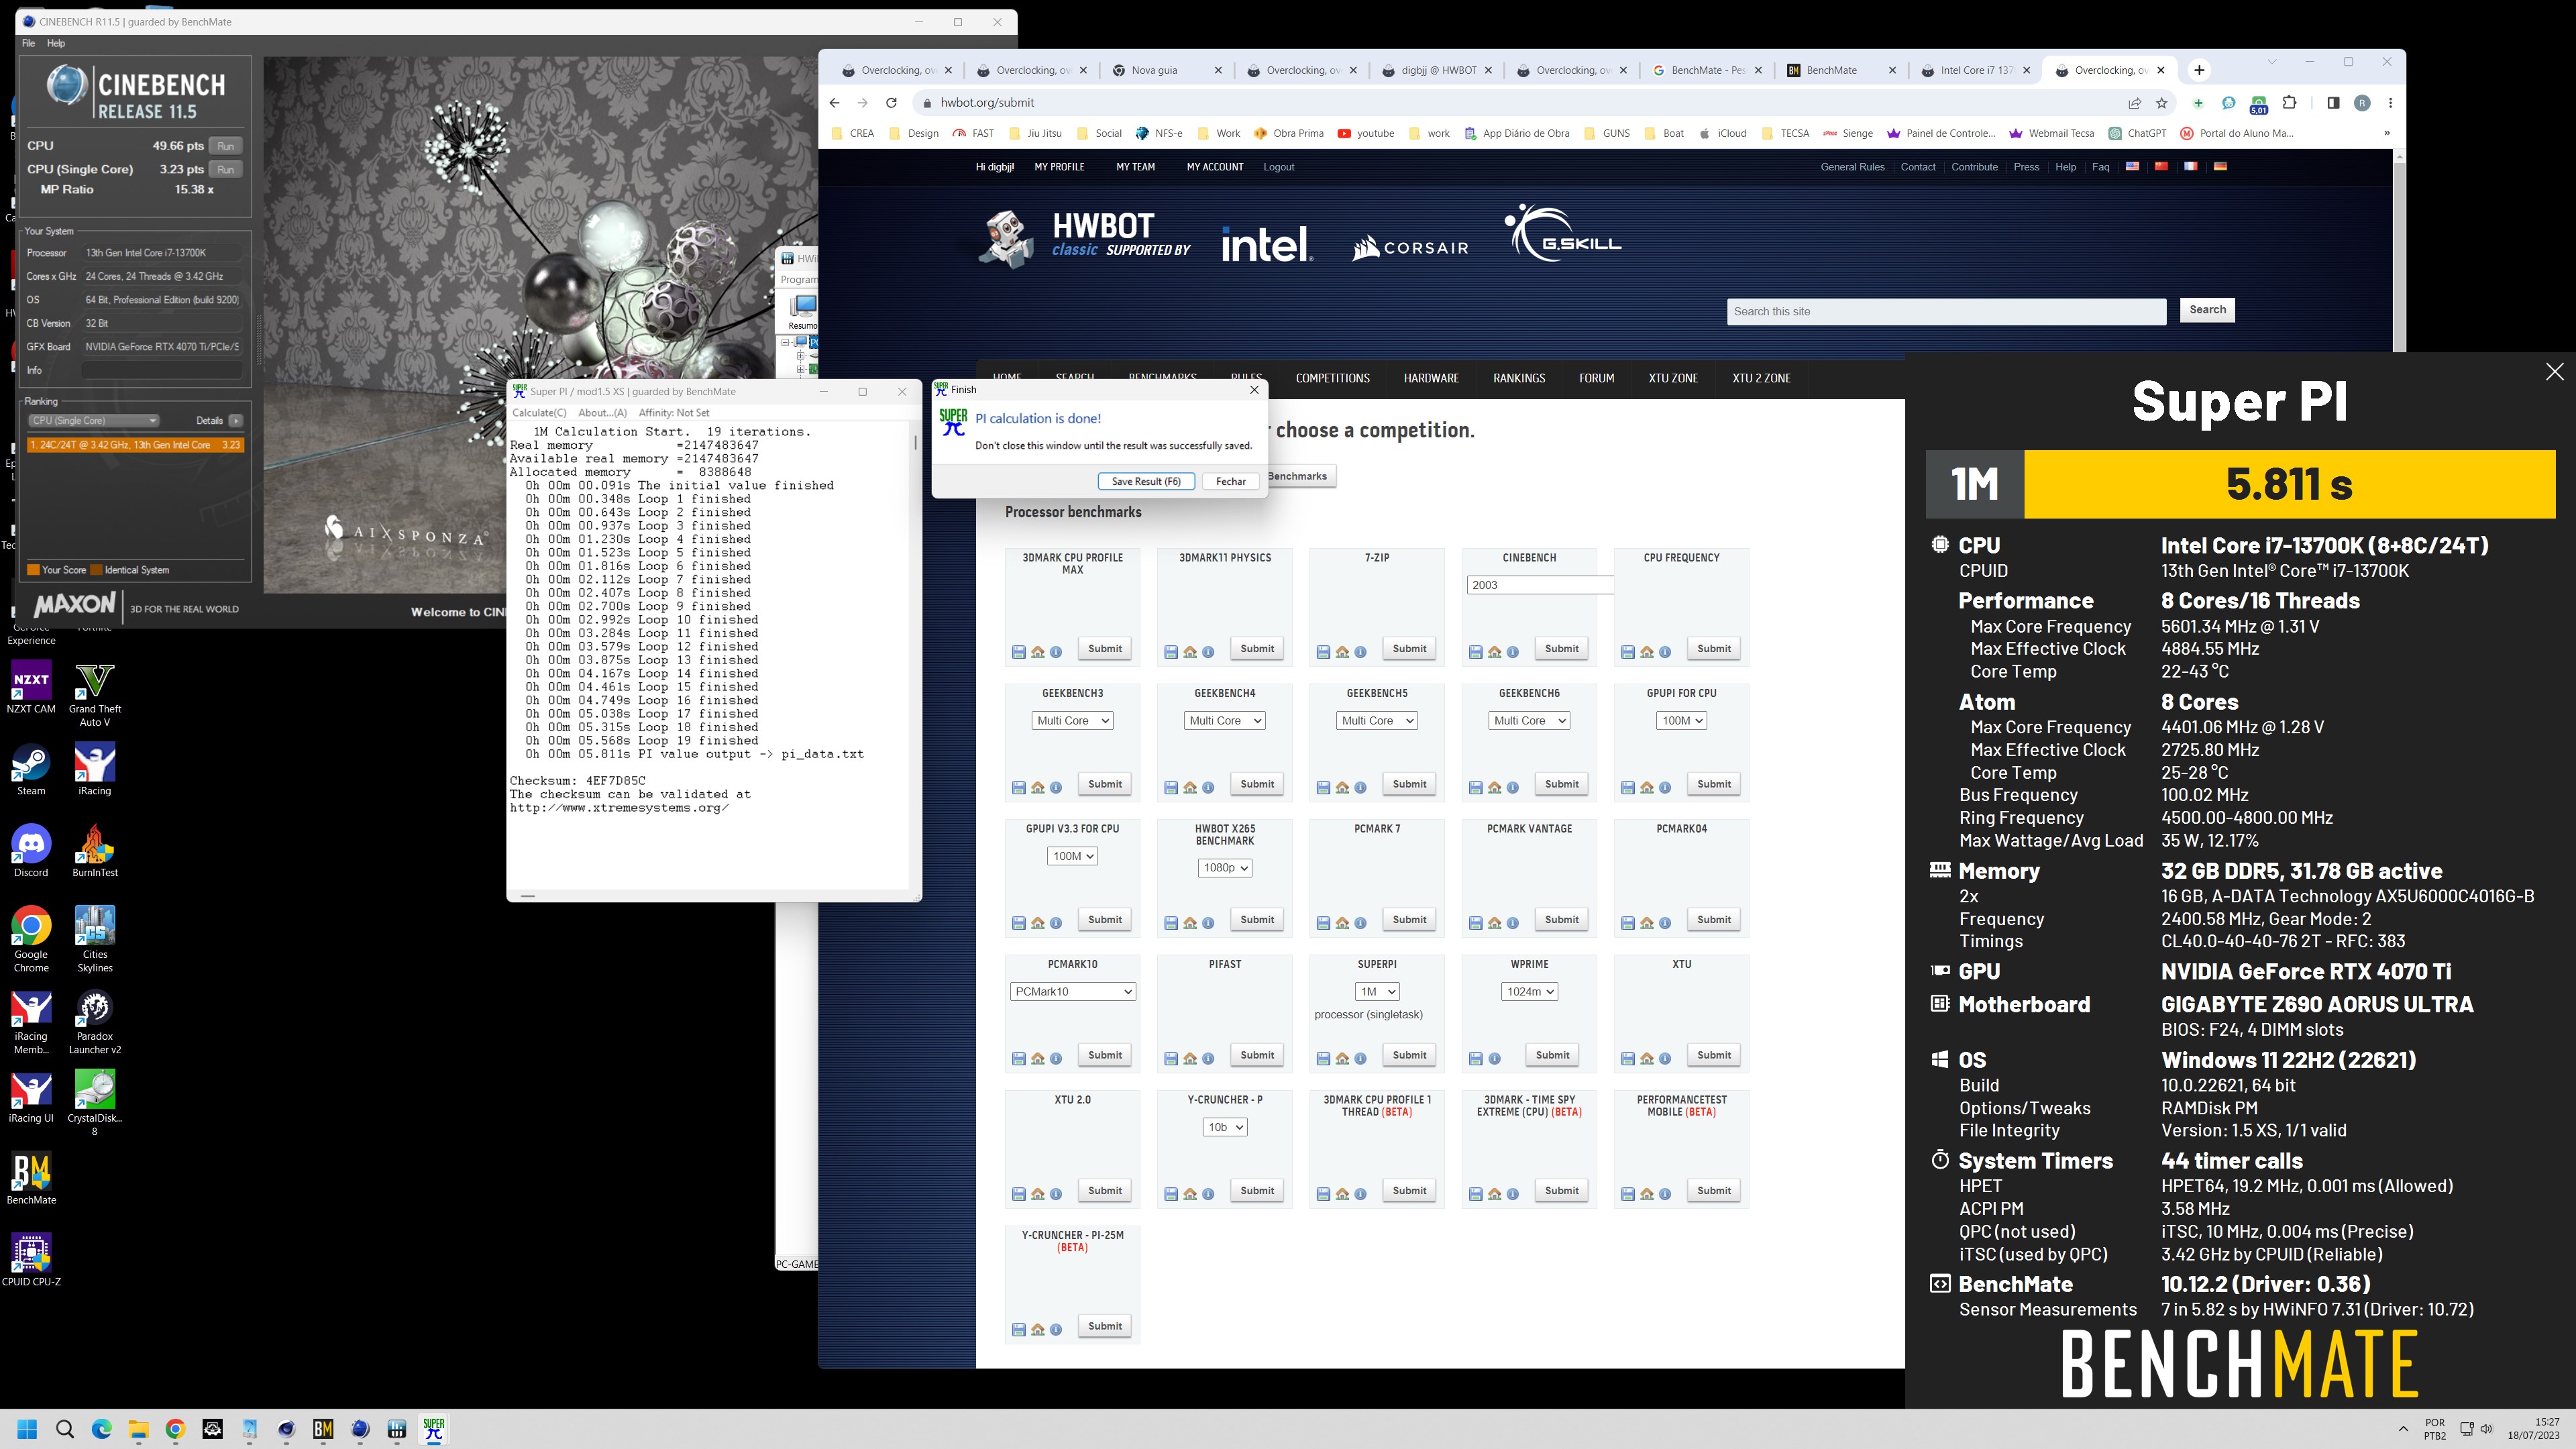Open the youtube bookmark
Viewport: 2576px width, 1449px height.
pyautogui.click(x=1366, y=134)
